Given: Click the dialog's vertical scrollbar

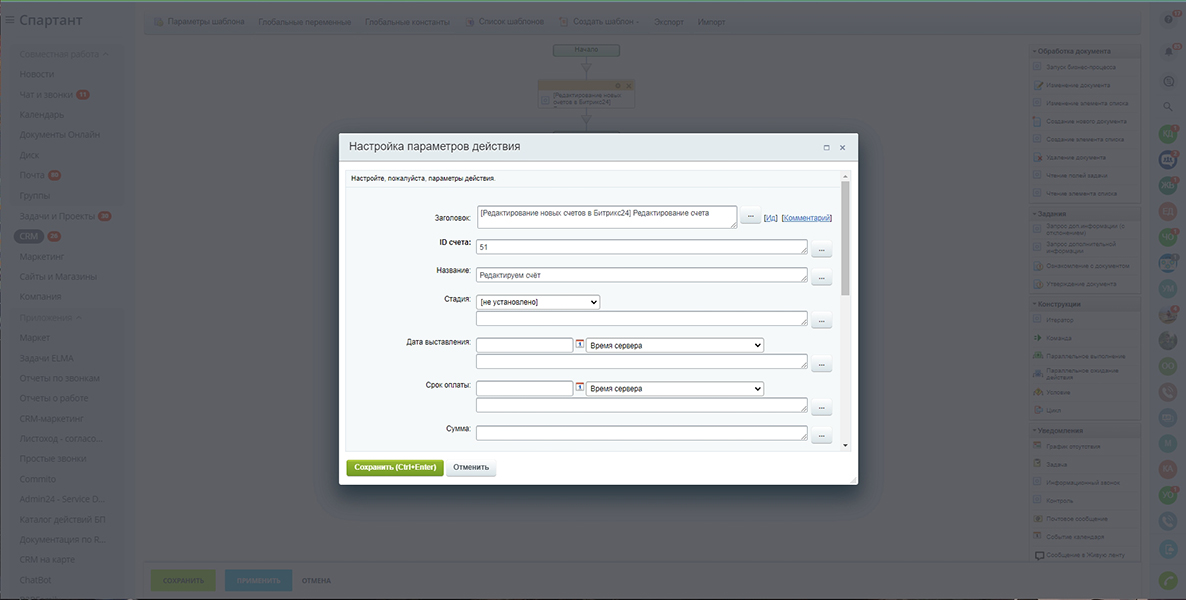Looking at the screenshot, I should [x=845, y=240].
